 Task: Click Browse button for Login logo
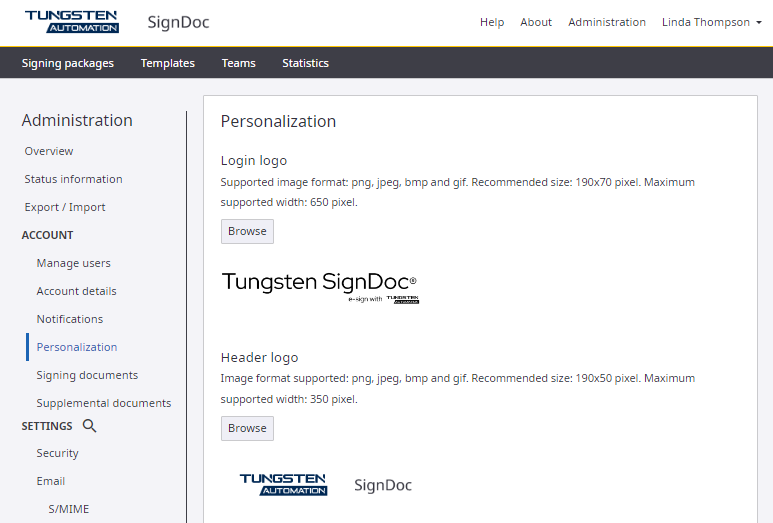point(247,232)
